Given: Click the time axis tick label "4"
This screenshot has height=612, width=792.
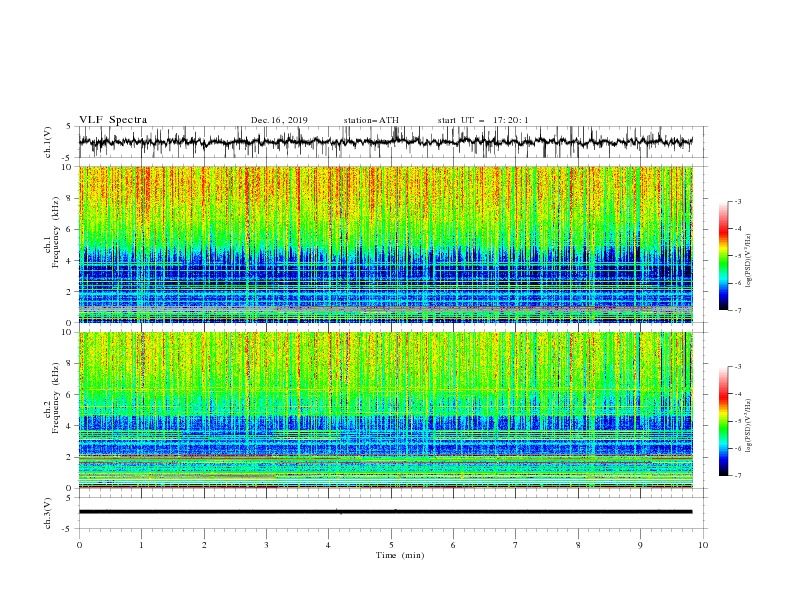Looking at the screenshot, I should click(328, 545).
